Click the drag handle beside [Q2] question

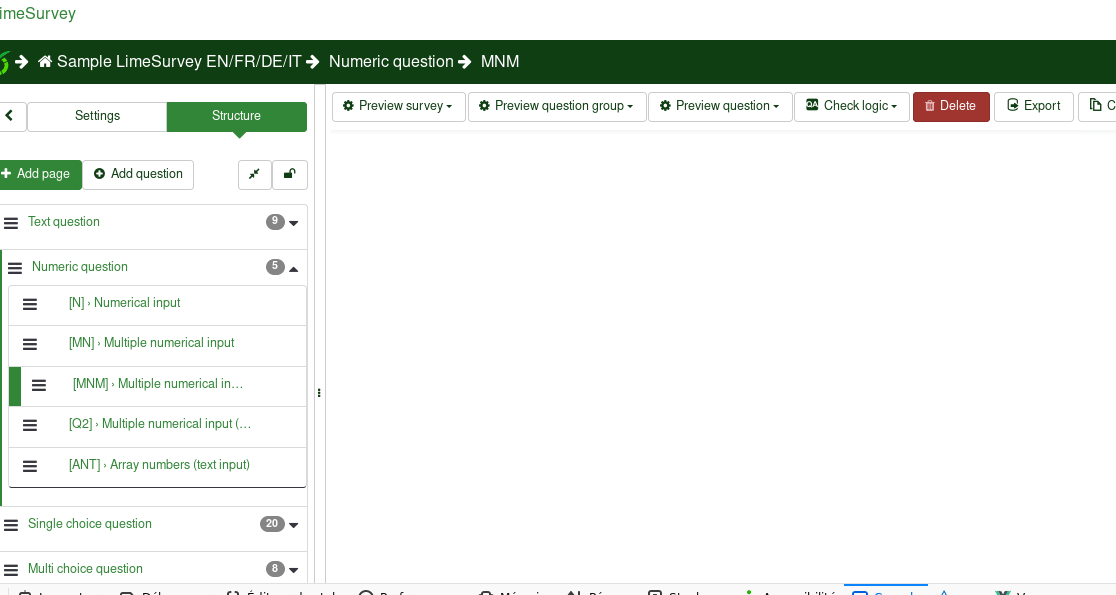[30, 426]
